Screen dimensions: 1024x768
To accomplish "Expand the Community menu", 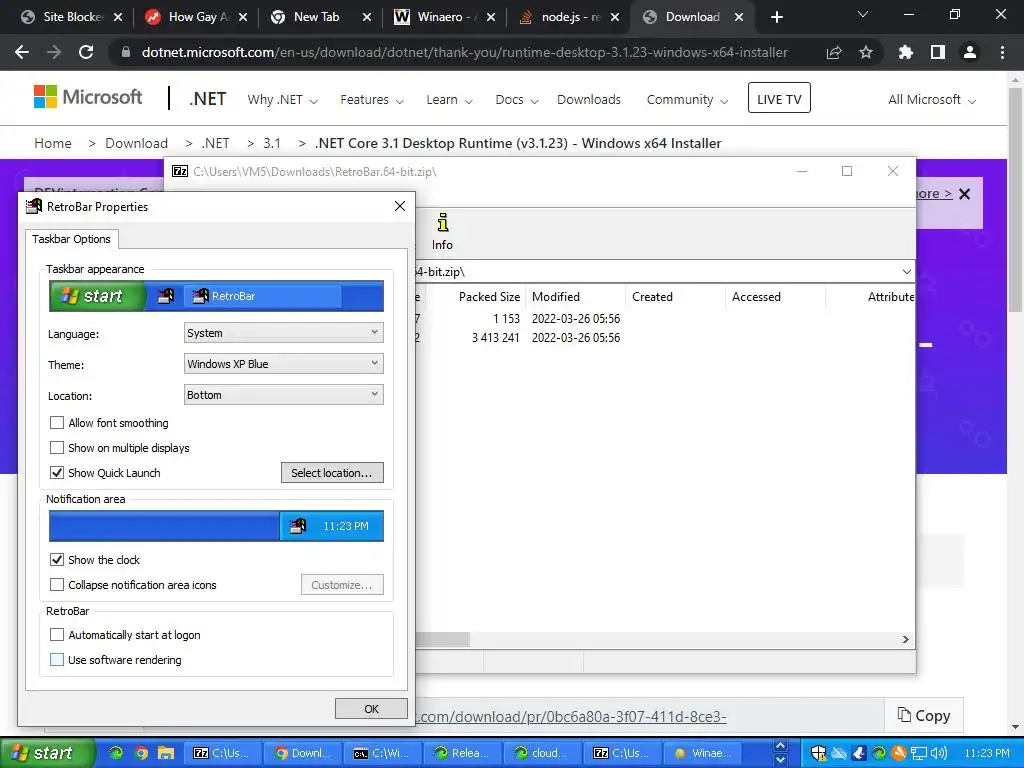I will [x=687, y=99].
